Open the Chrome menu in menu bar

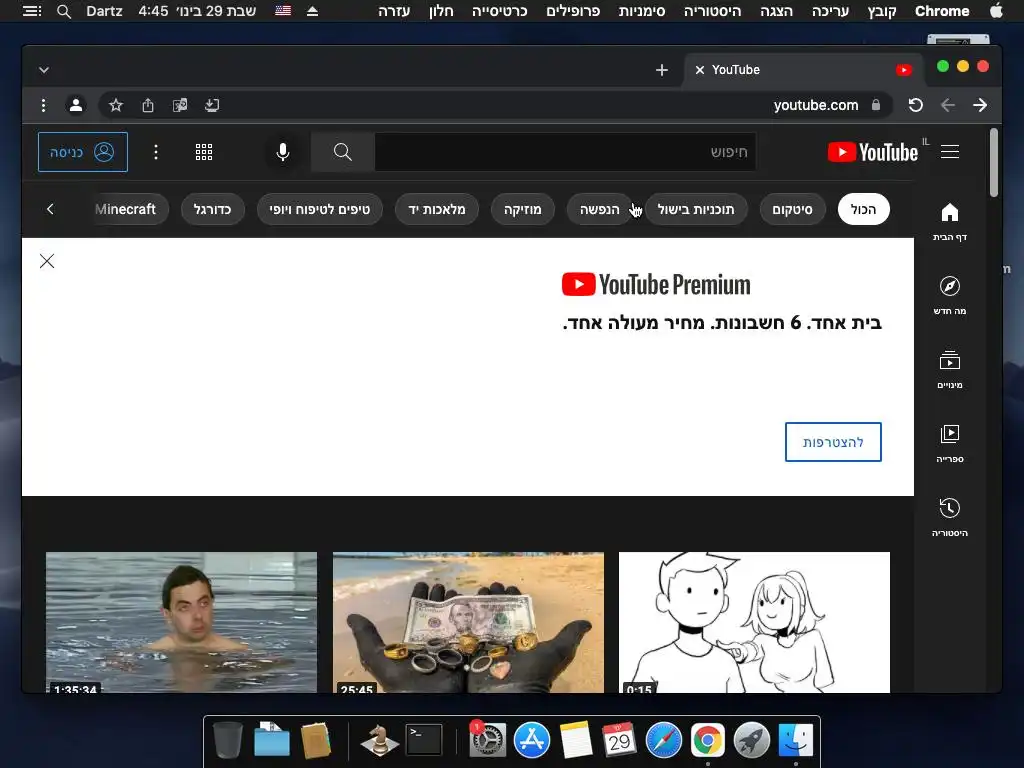click(942, 11)
